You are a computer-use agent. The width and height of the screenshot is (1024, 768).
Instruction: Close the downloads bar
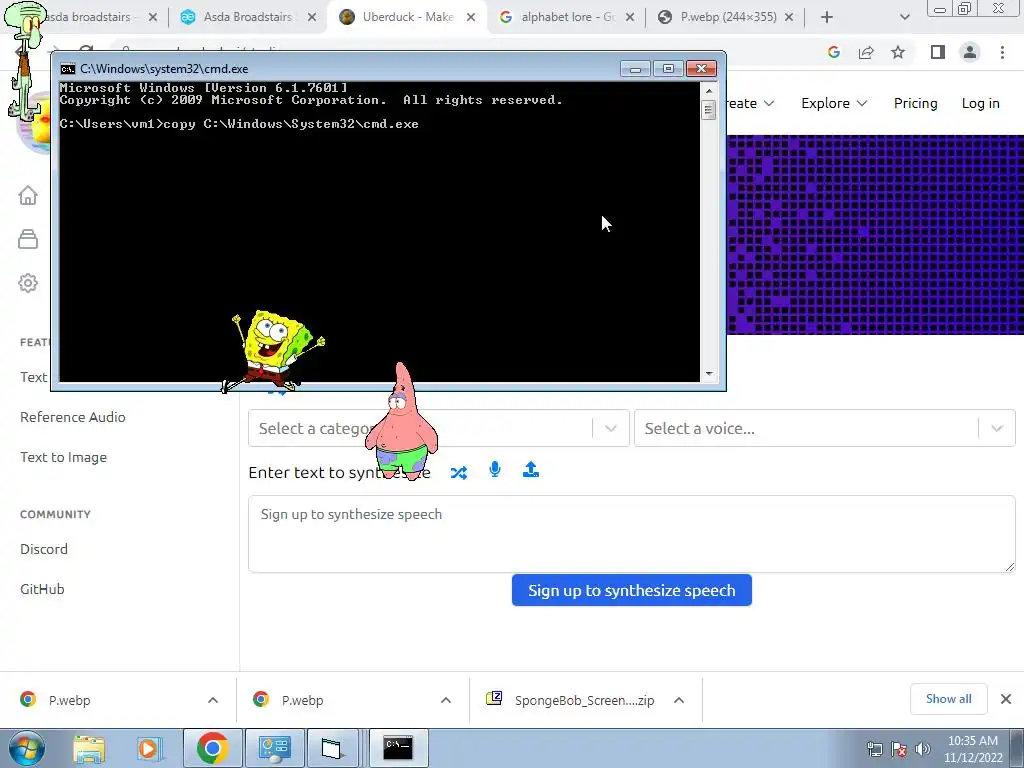1006,699
